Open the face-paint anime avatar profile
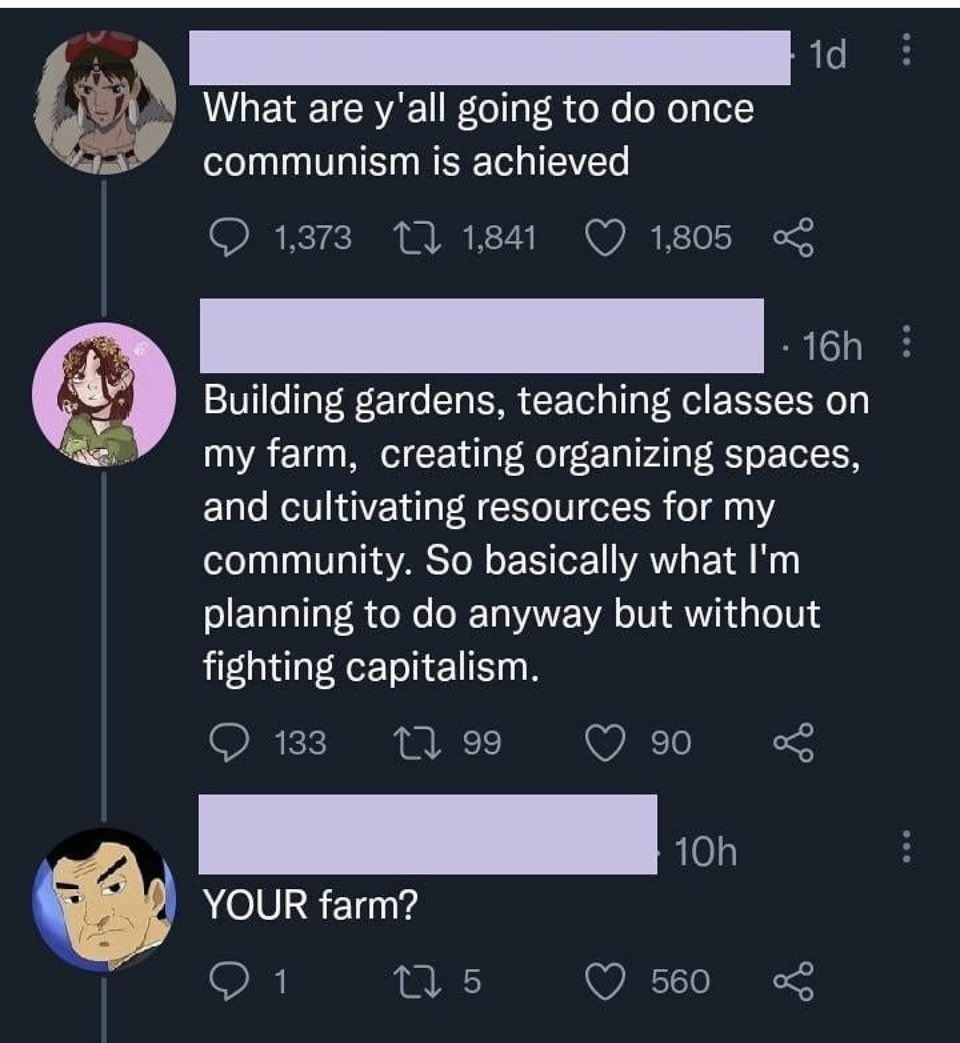This screenshot has height=1043, width=960. (x=103, y=103)
